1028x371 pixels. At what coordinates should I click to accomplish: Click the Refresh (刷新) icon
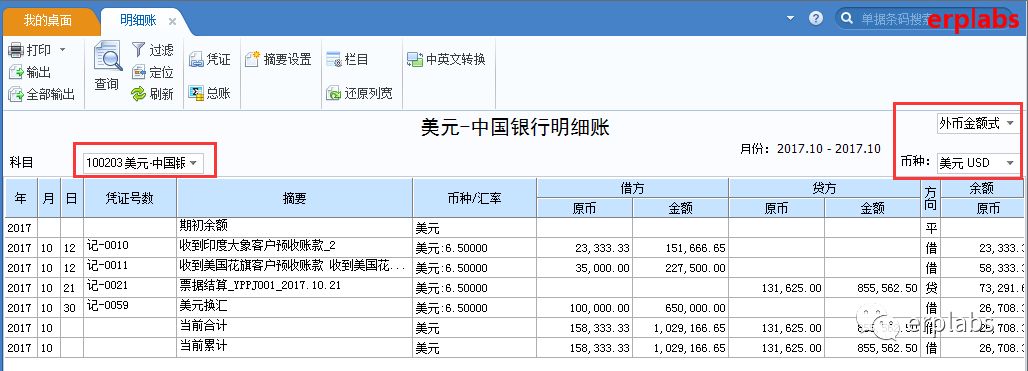(138, 94)
